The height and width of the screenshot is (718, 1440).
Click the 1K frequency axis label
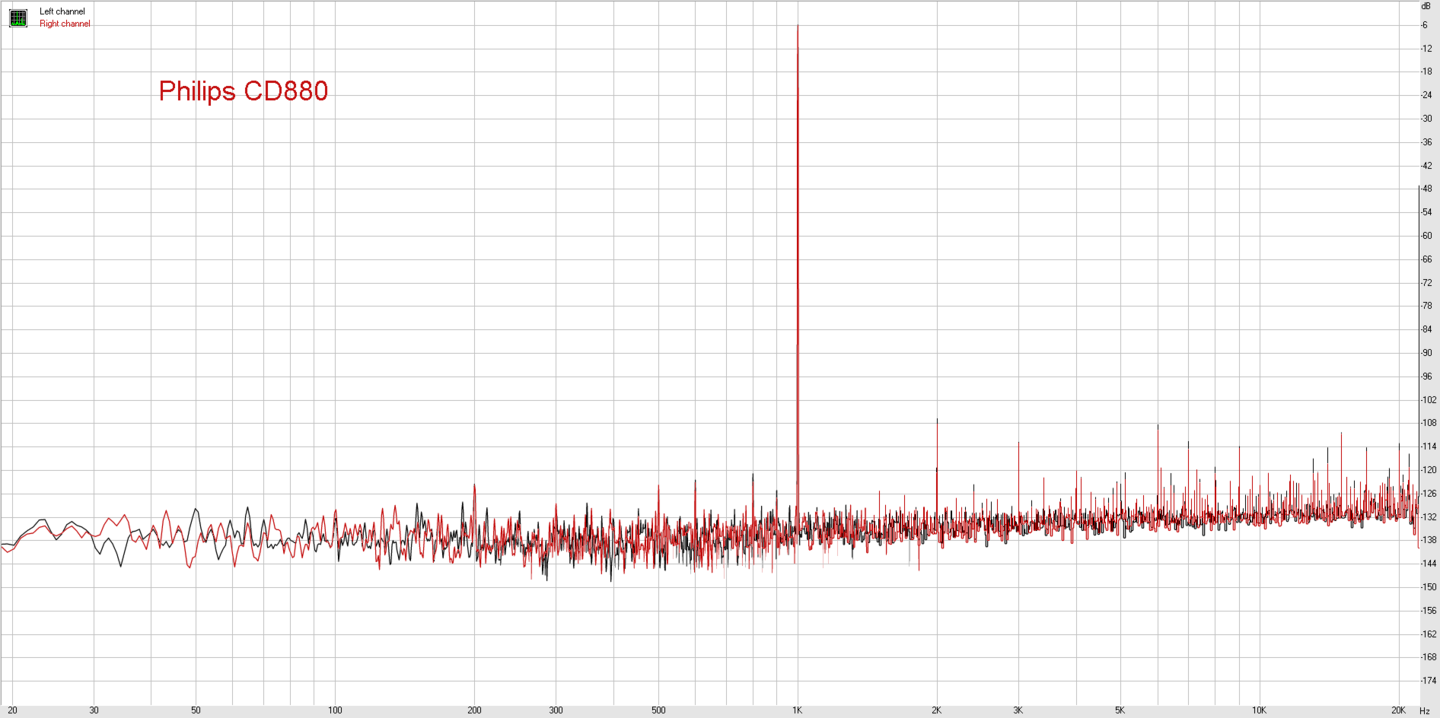click(x=797, y=710)
